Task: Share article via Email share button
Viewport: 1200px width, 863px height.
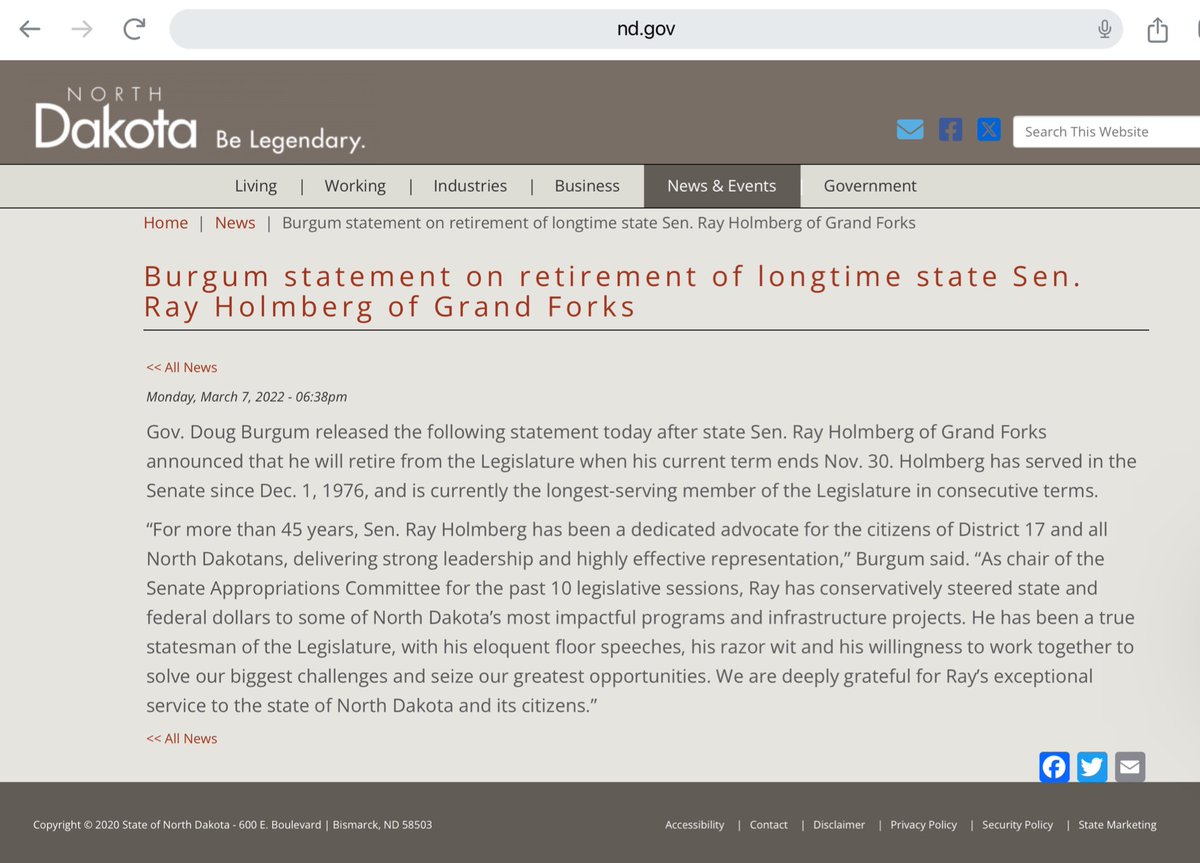Action: [1130, 767]
